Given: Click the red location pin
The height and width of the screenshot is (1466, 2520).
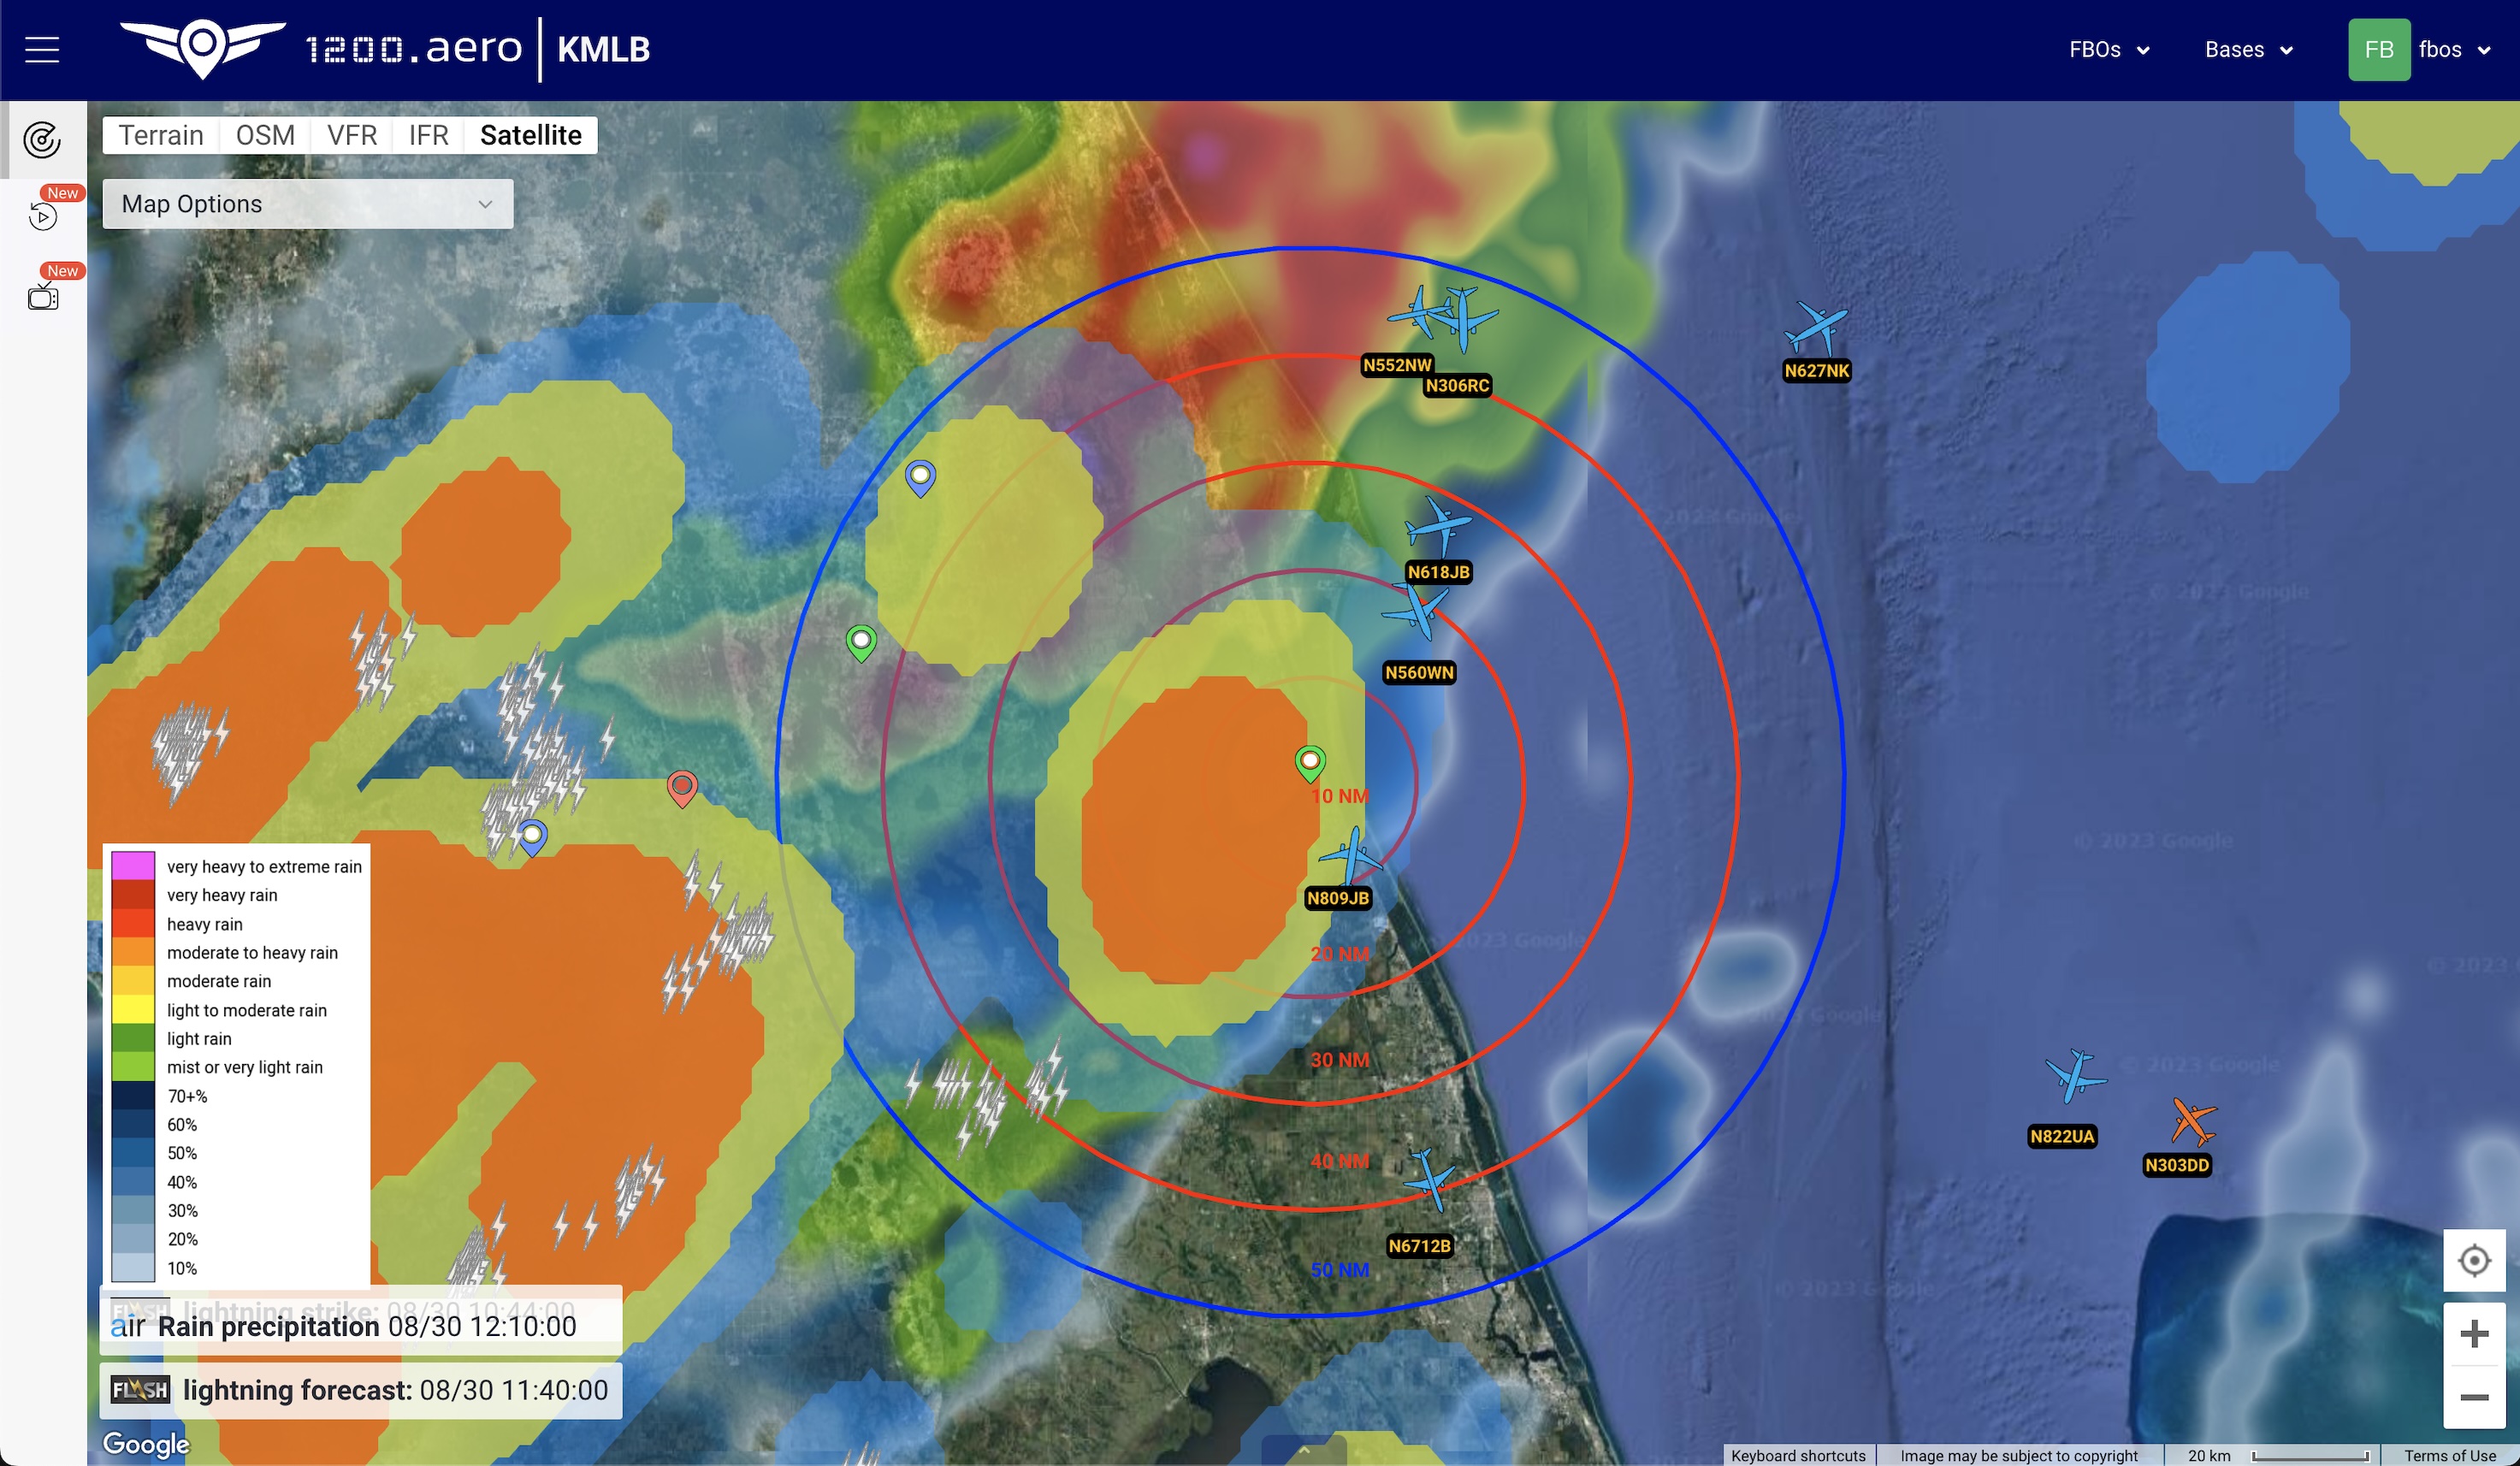Looking at the screenshot, I should 682,789.
